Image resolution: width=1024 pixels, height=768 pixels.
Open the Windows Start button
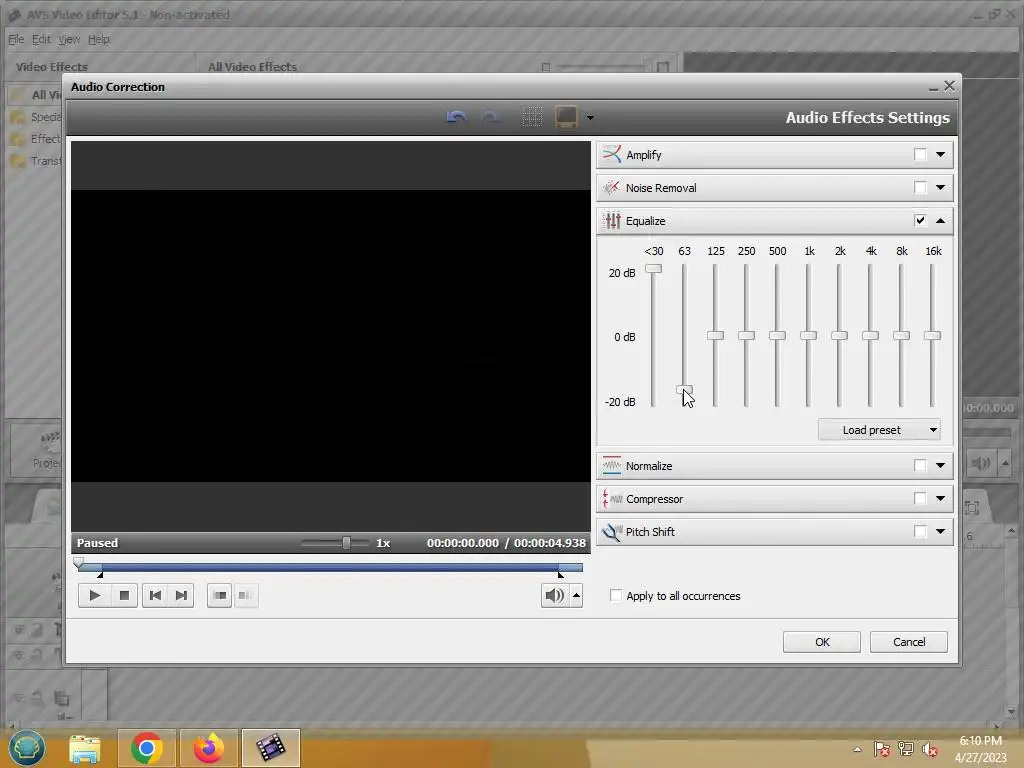pyautogui.click(x=27, y=748)
